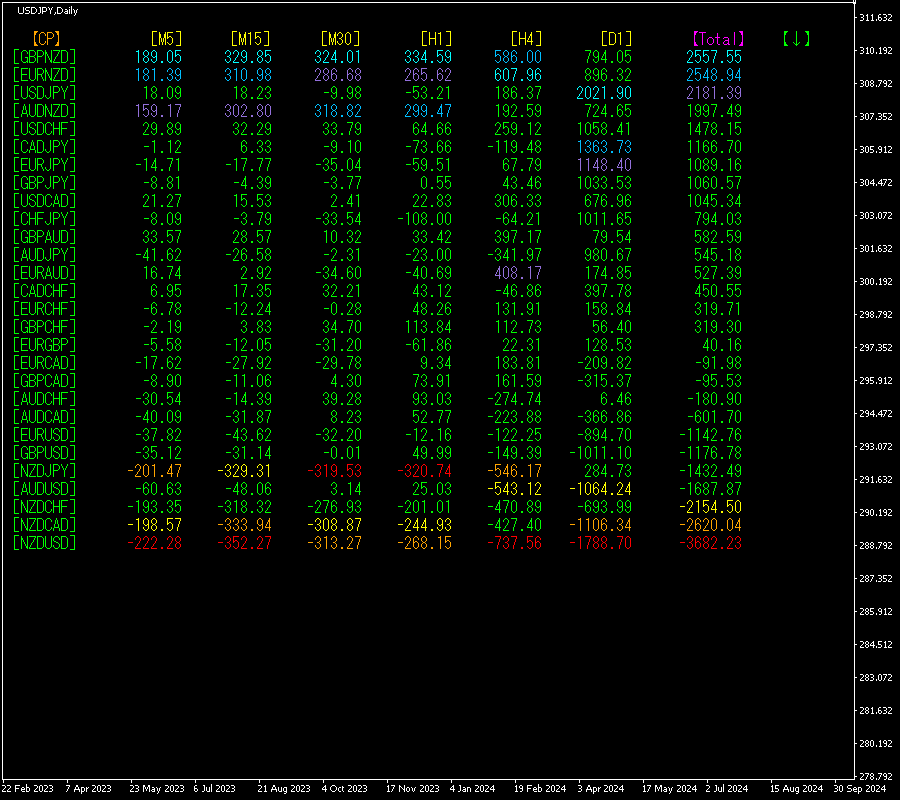Sort by the [H4] column header
Screen dimensions: 900x800
[526, 39]
